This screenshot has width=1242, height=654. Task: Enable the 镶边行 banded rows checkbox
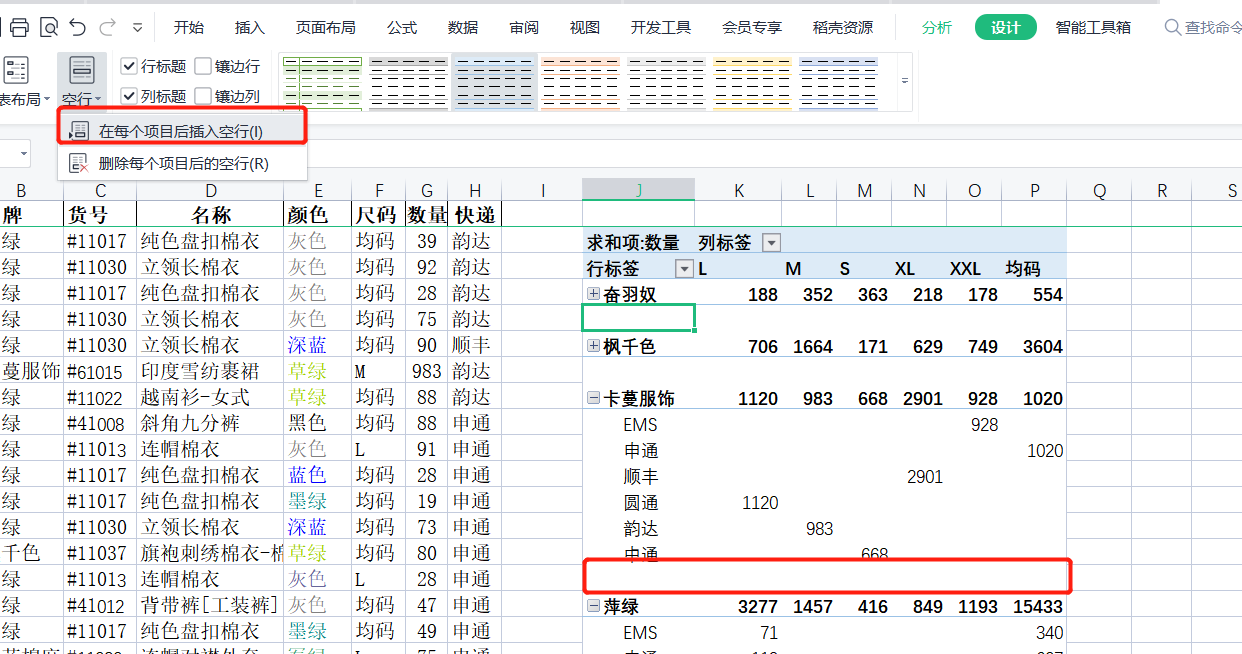203,67
